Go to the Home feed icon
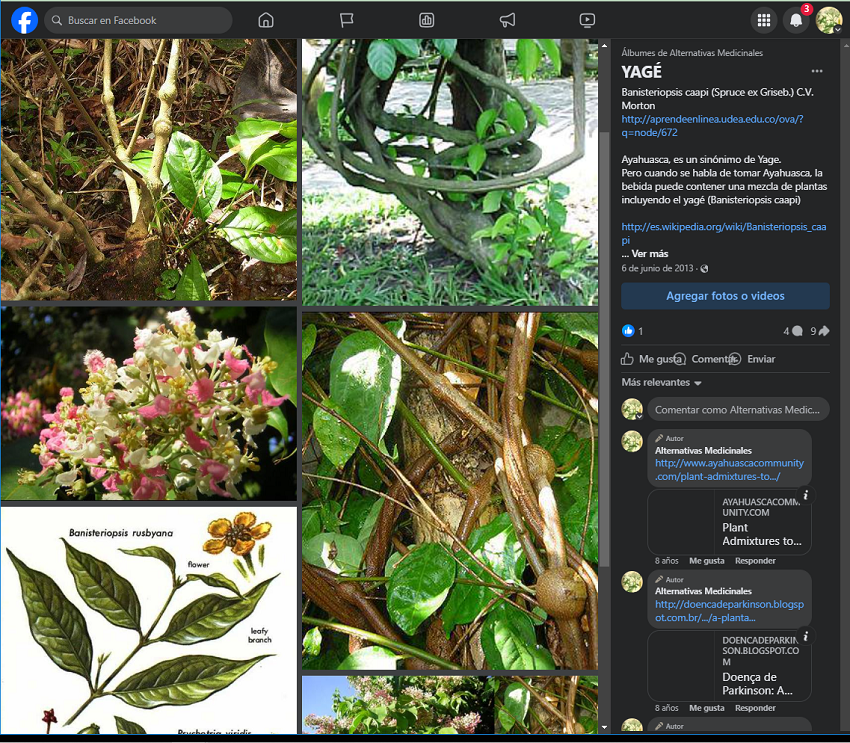Screen dimensions: 850x743 point(265,20)
